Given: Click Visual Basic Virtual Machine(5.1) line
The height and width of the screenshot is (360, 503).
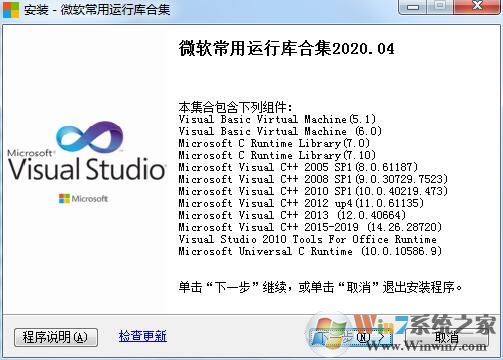Looking at the screenshot, I should 277,119.
